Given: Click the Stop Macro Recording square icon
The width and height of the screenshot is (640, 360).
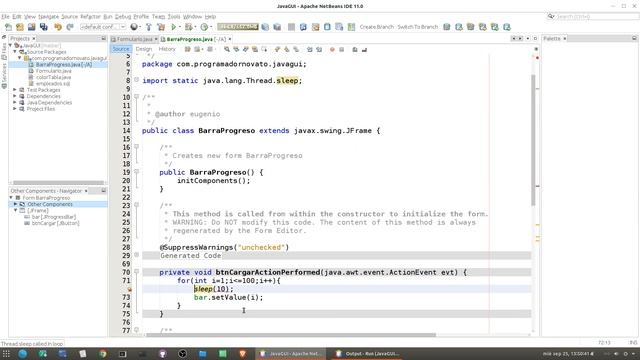Looking at the screenshot, I should pos(342,49).
